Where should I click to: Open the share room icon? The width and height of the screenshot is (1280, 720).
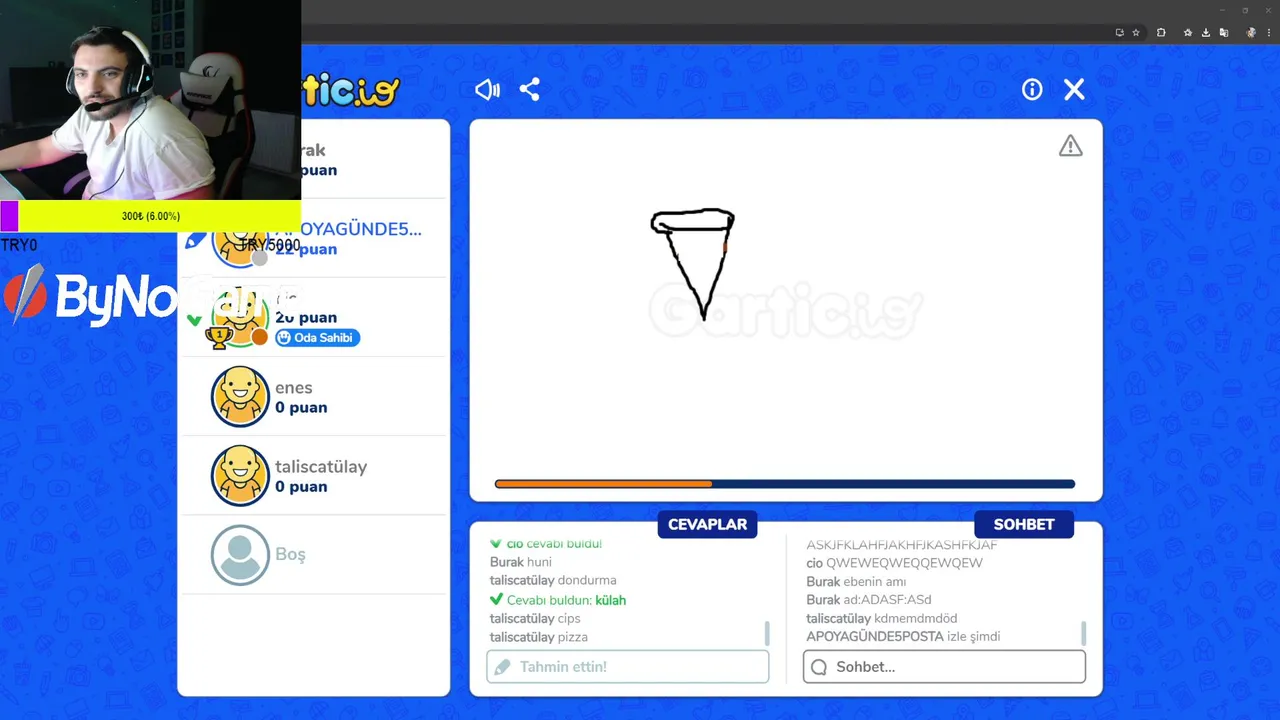pos(530,90)
